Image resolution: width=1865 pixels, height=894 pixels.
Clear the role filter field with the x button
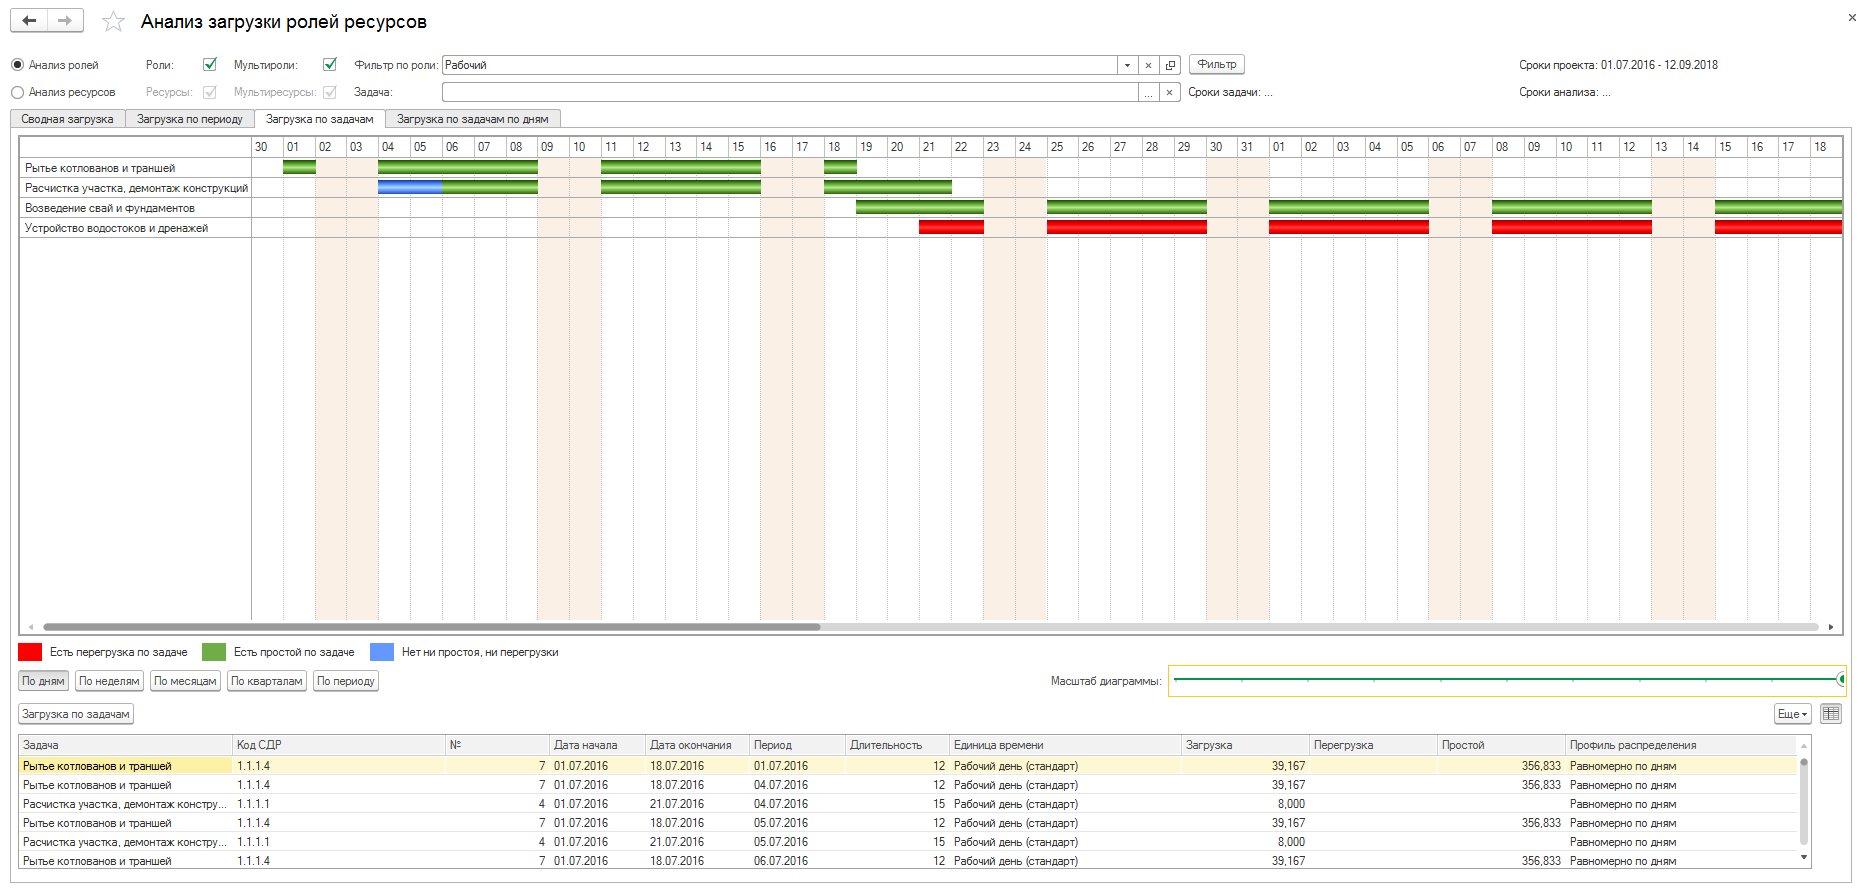pyautogui.click(x=1148, y=65)
